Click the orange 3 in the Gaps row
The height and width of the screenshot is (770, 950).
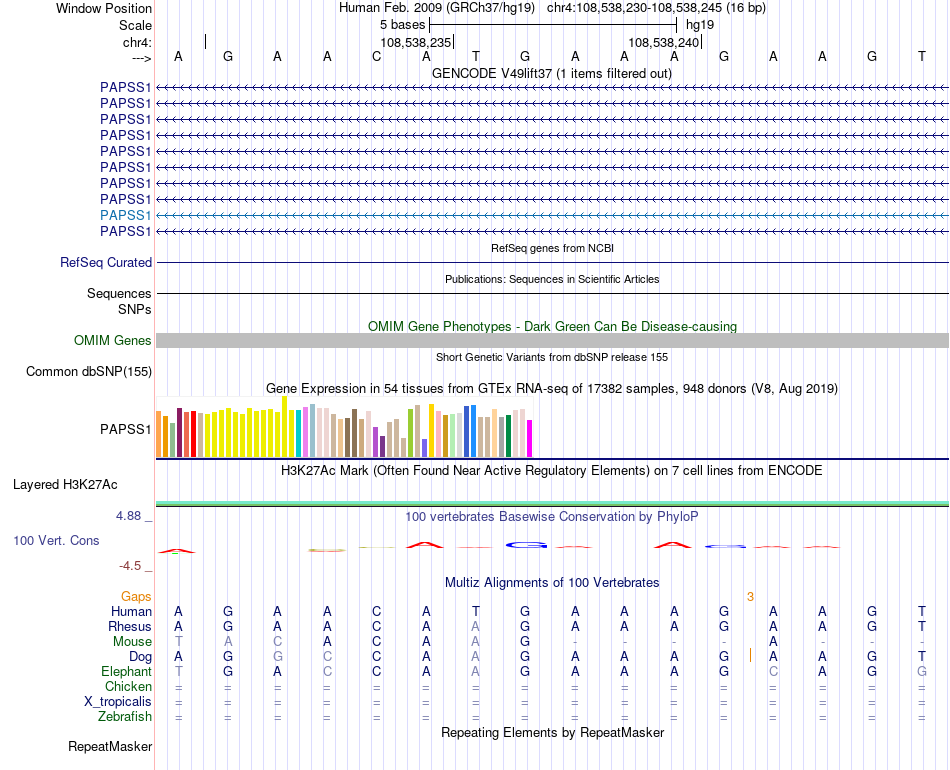tap(750, 597)
